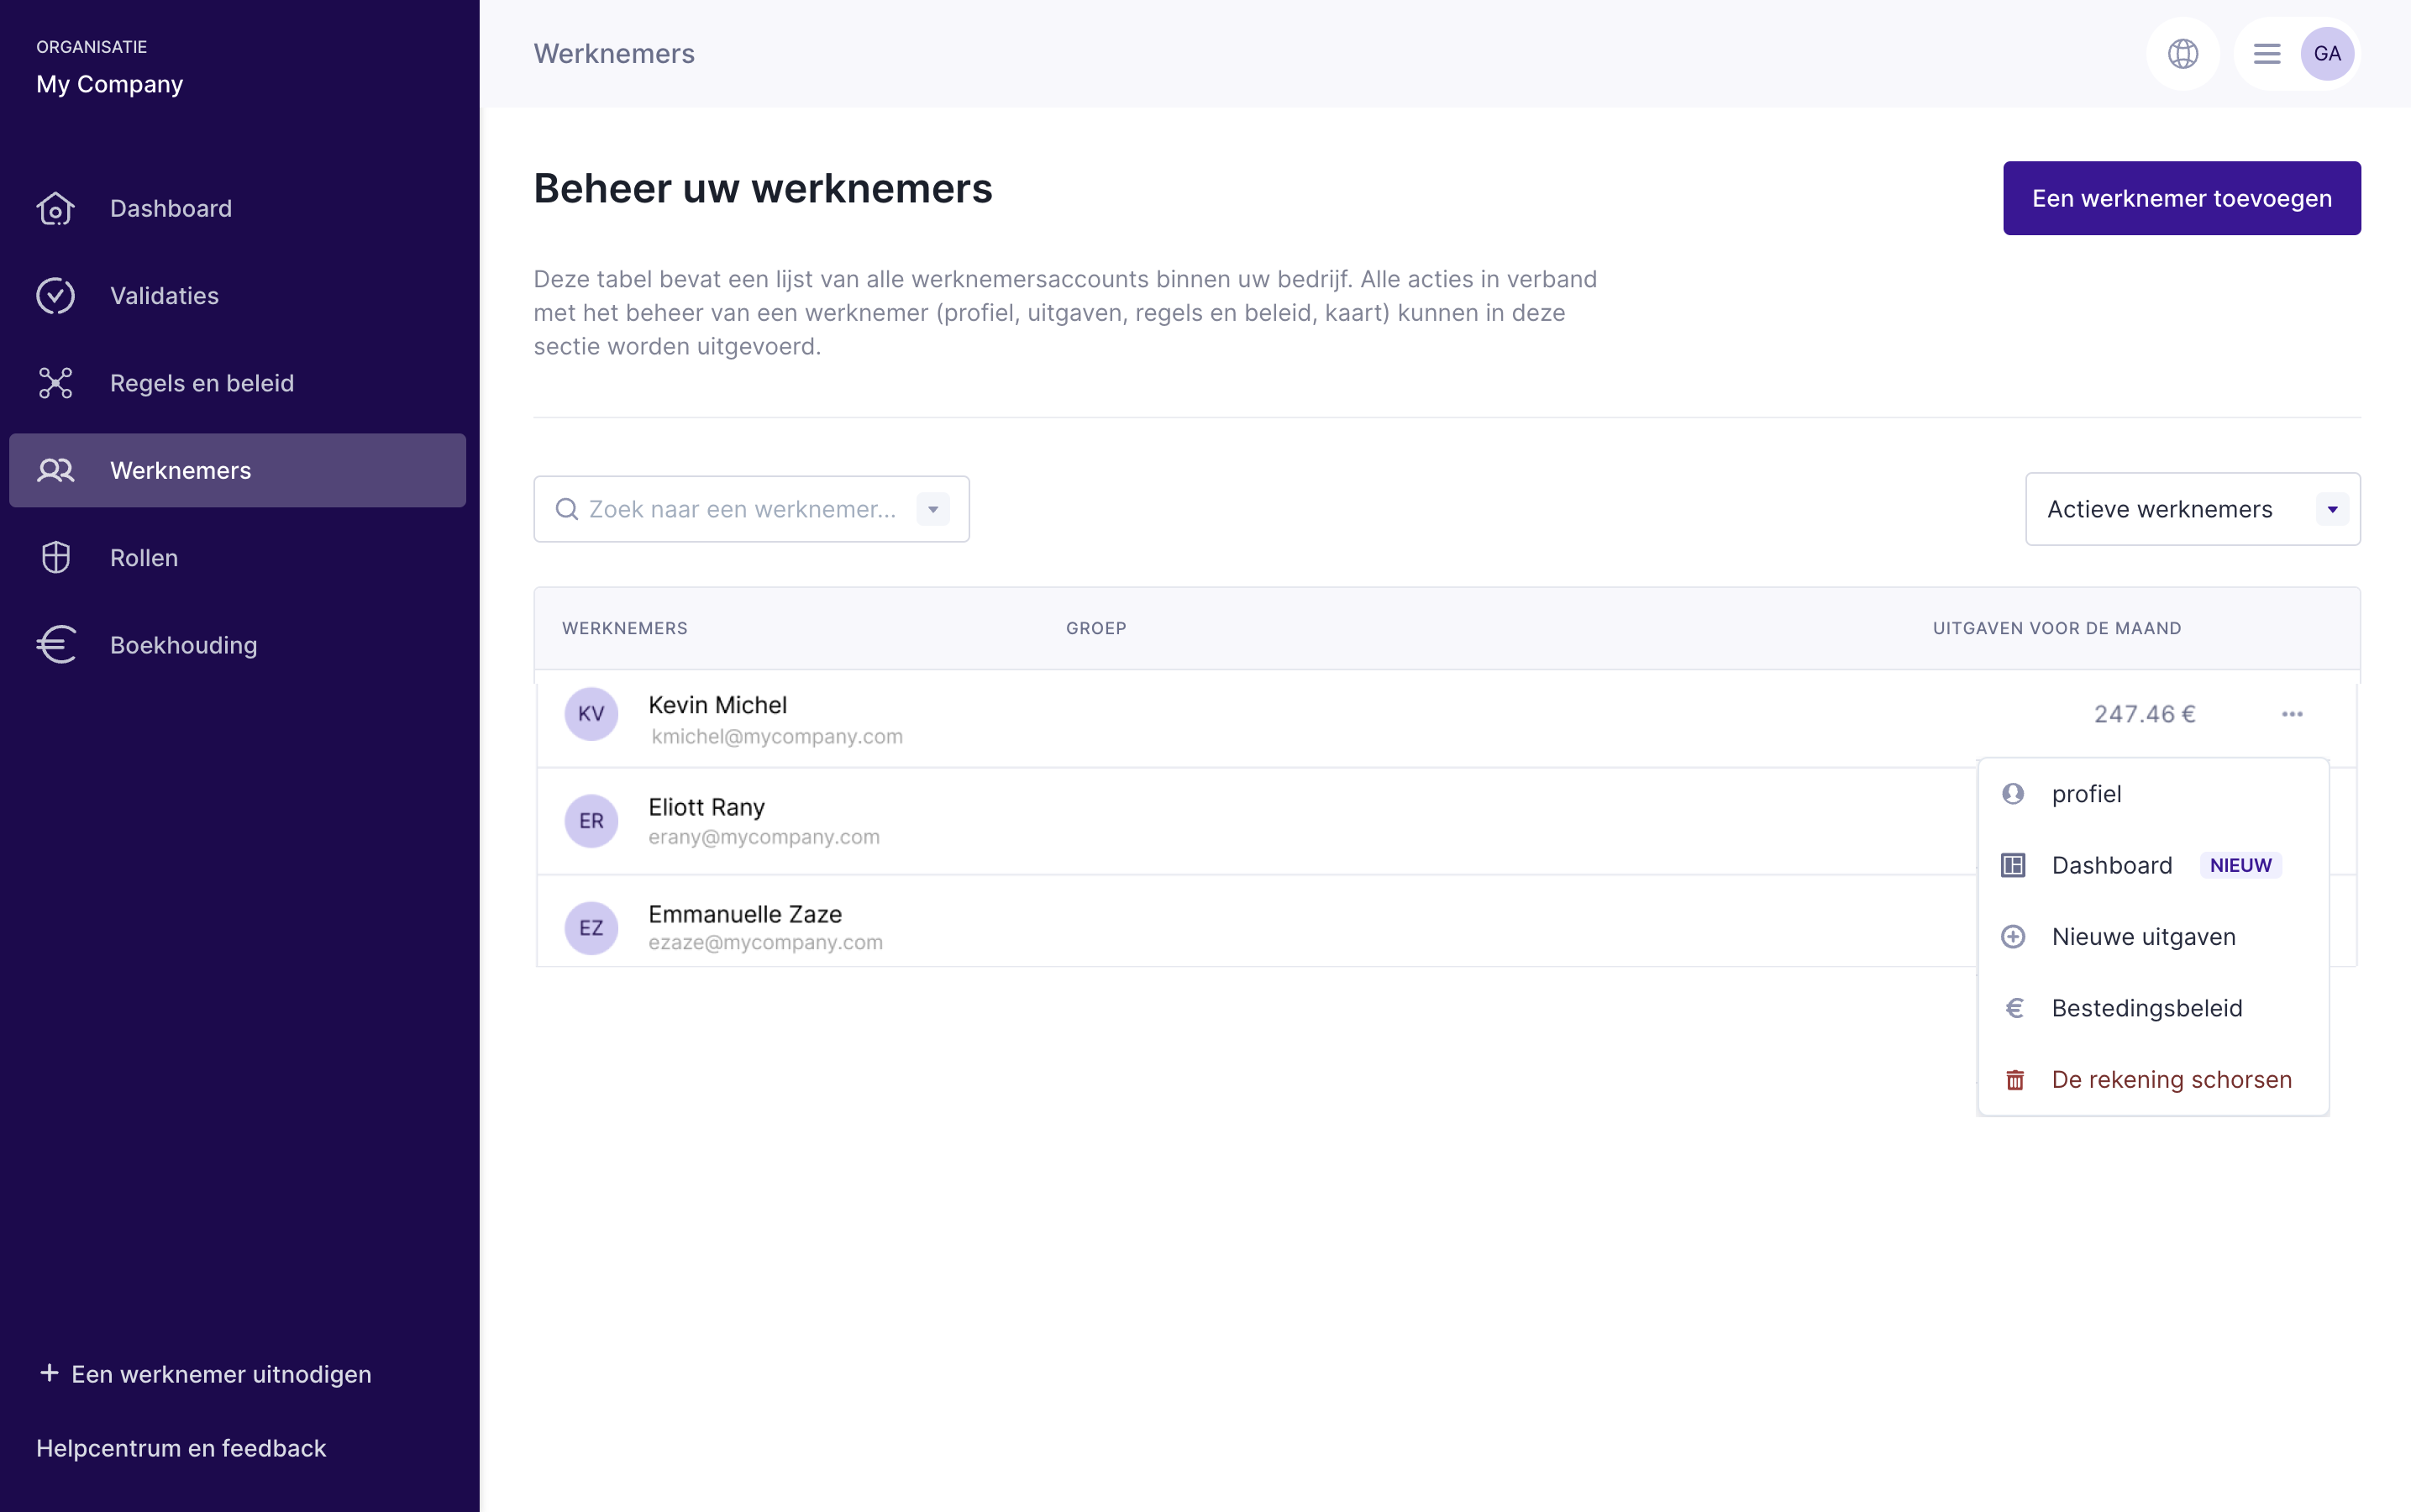Open Bestedingsbeleid from context menu
Screen dimensions: 2411x1512
tap(2146, 1008)
